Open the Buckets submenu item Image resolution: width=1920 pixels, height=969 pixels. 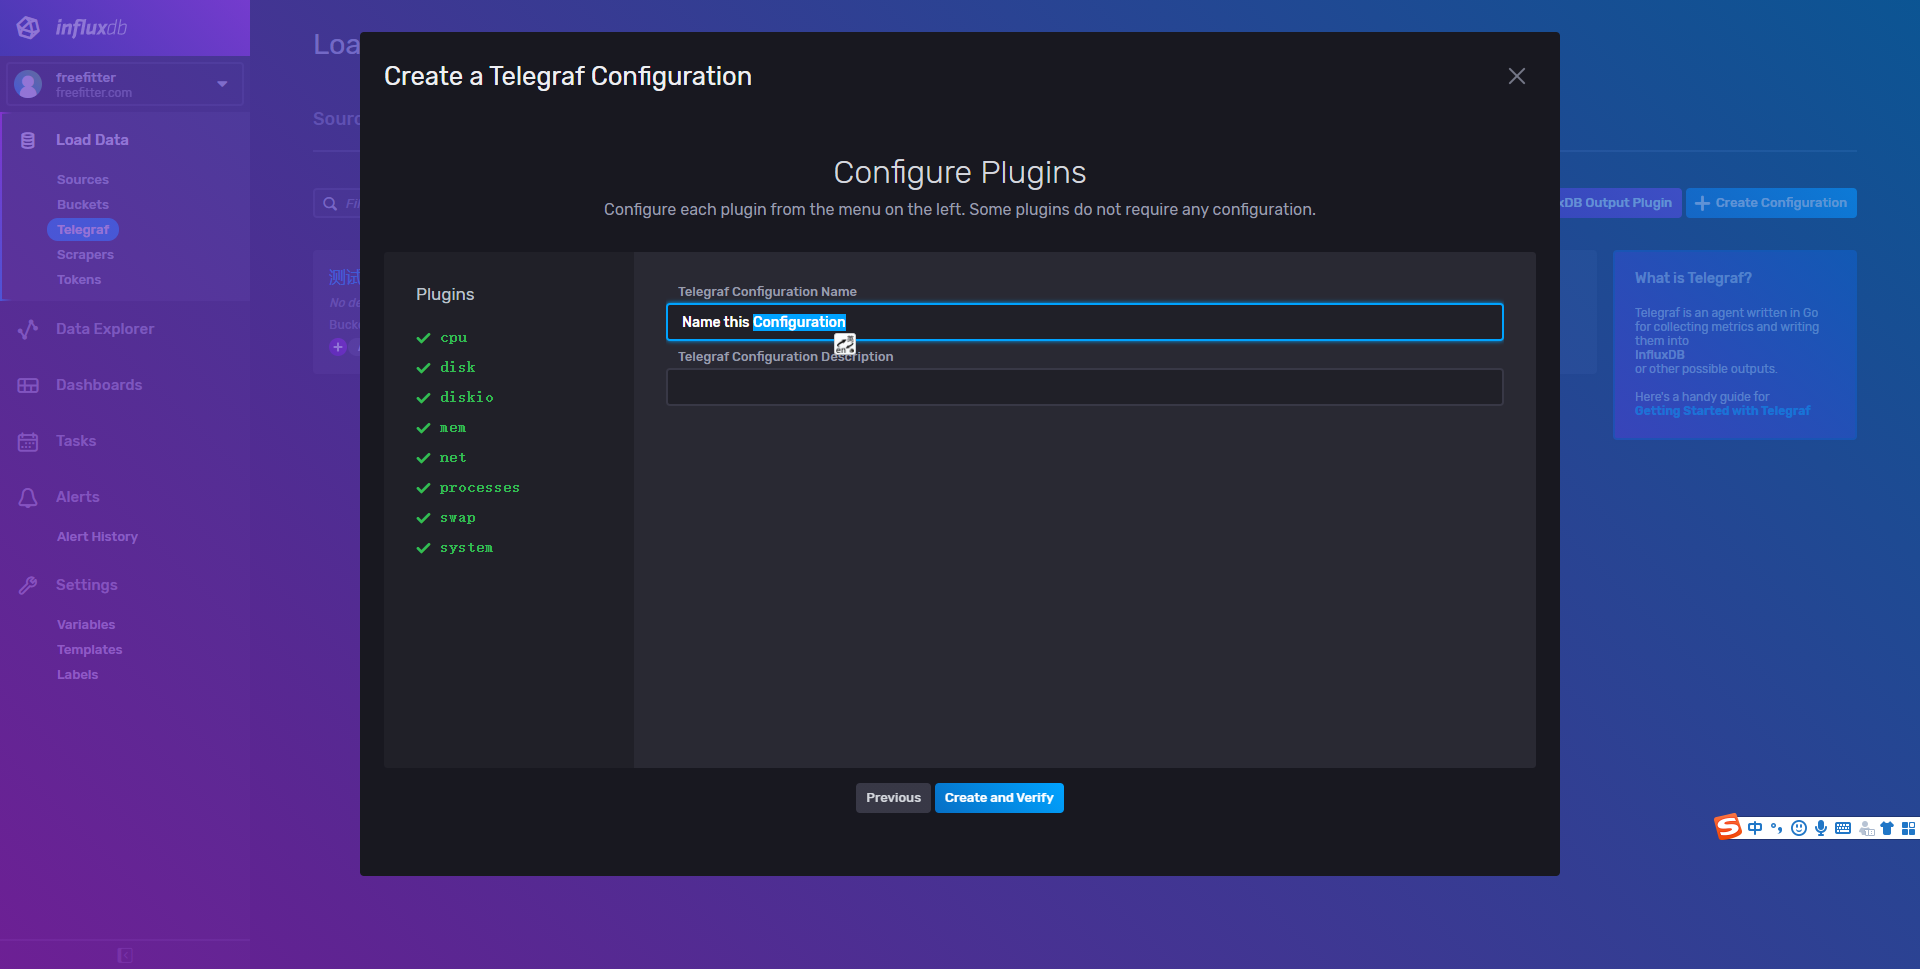click(x=83, y=205)
